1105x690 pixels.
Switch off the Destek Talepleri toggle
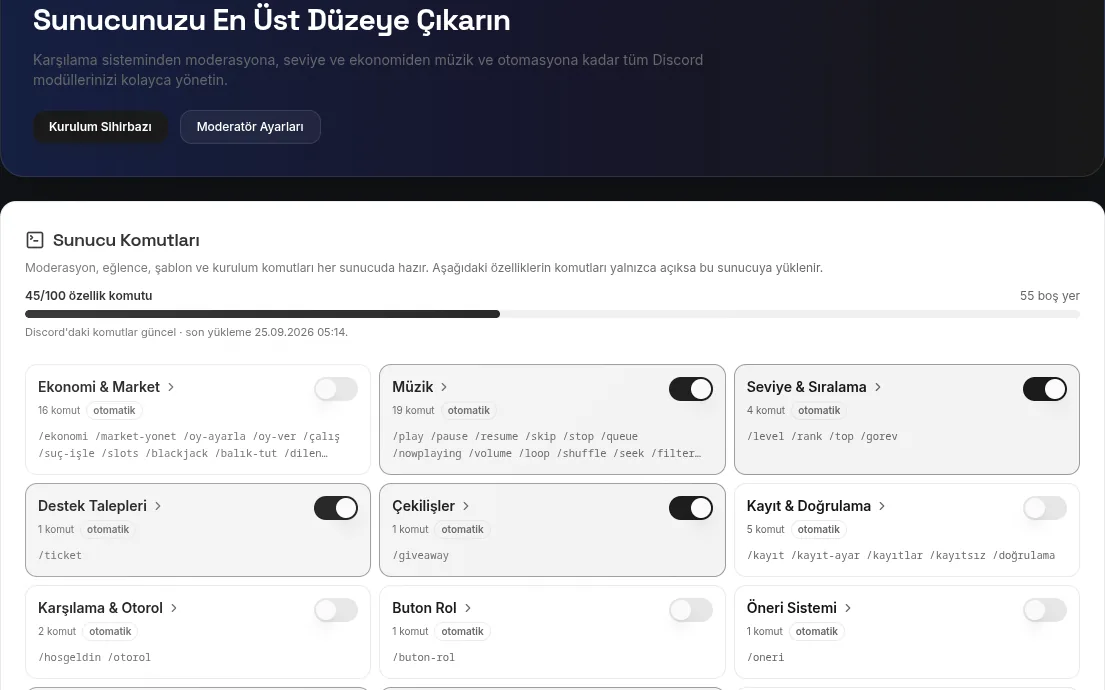(336, 508)
